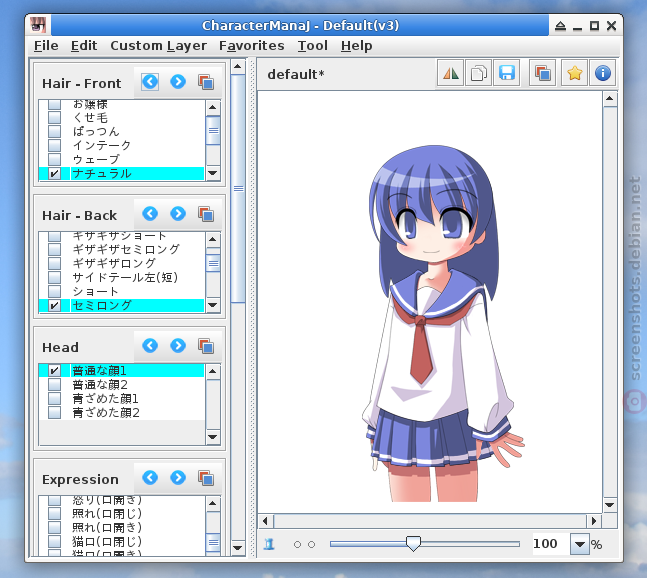Image resolution: width=647 pixels, height=578 pixels.
Task: Open the File menu
Action: [46, 45]
